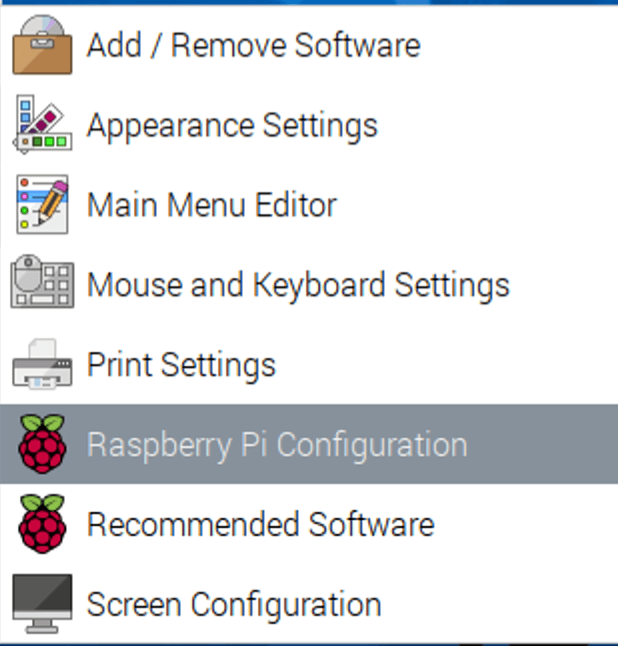The width and height of the screenshot is (618, 646).
Task: Open Recommended Software
Action: [309, 524]
